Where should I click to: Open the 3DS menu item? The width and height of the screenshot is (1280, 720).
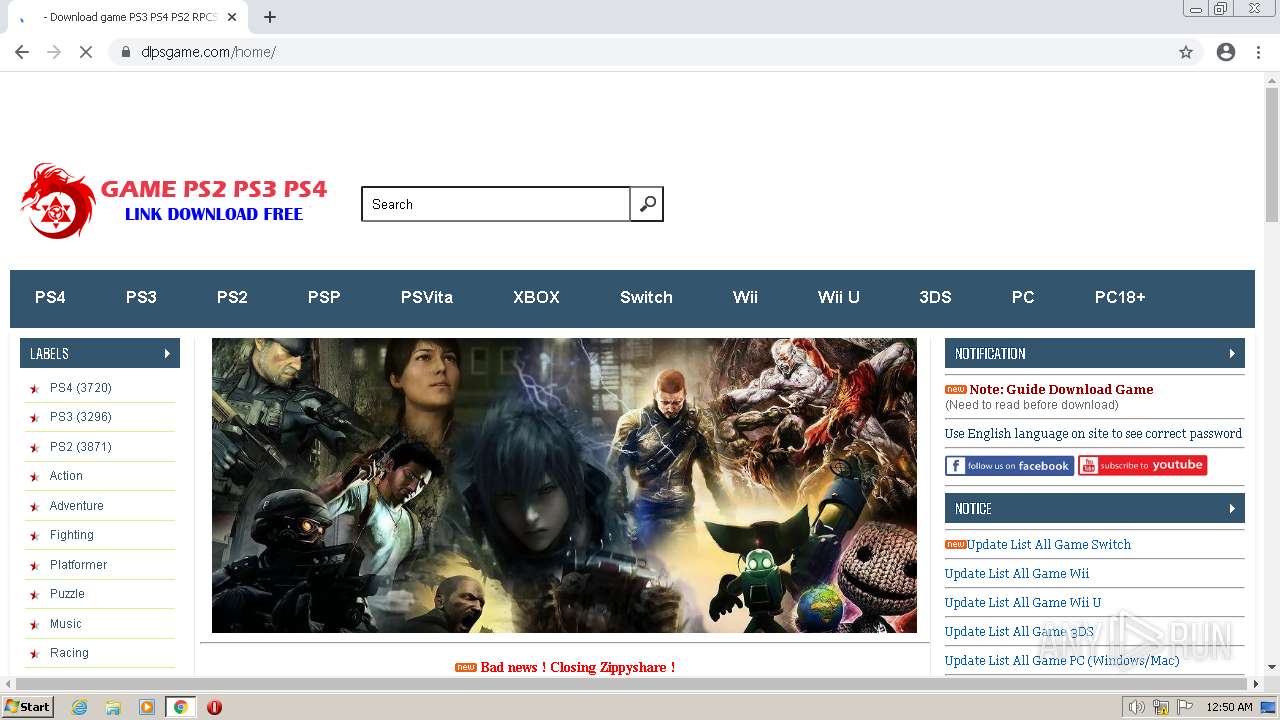tap(935, 297)
